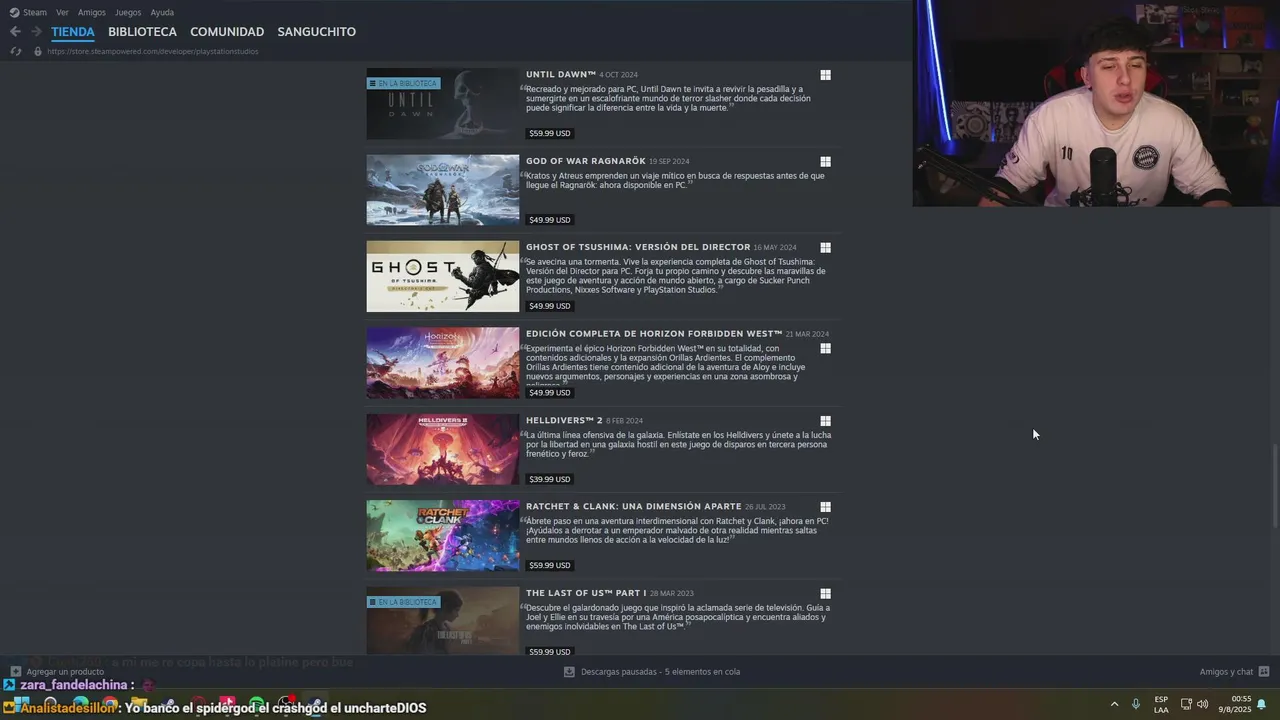Click the Windows platform icon for God of War Ragnarök

825,161
